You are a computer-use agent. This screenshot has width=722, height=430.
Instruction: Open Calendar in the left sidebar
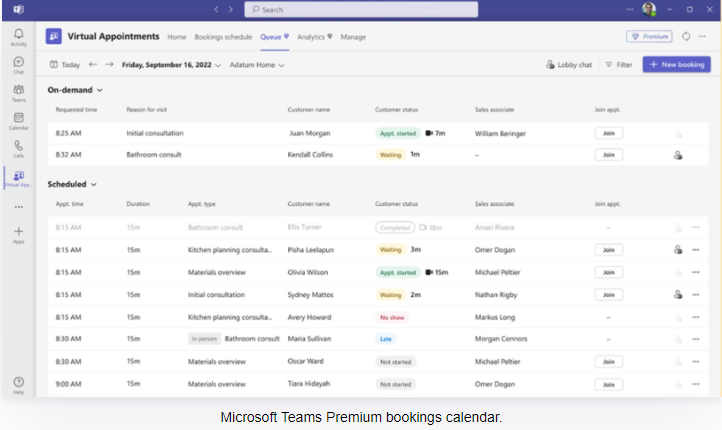tap(18, 121)
